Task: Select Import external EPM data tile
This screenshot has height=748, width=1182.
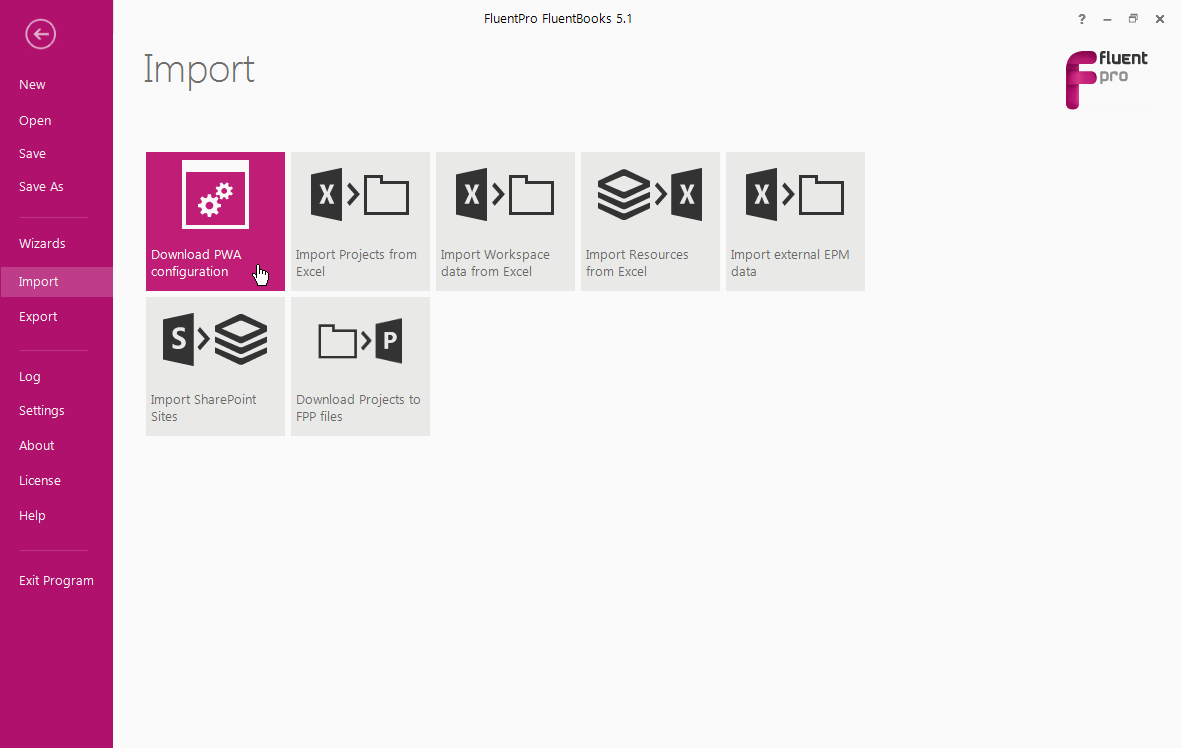Action: pyautogui.click(x=795, y=221)
